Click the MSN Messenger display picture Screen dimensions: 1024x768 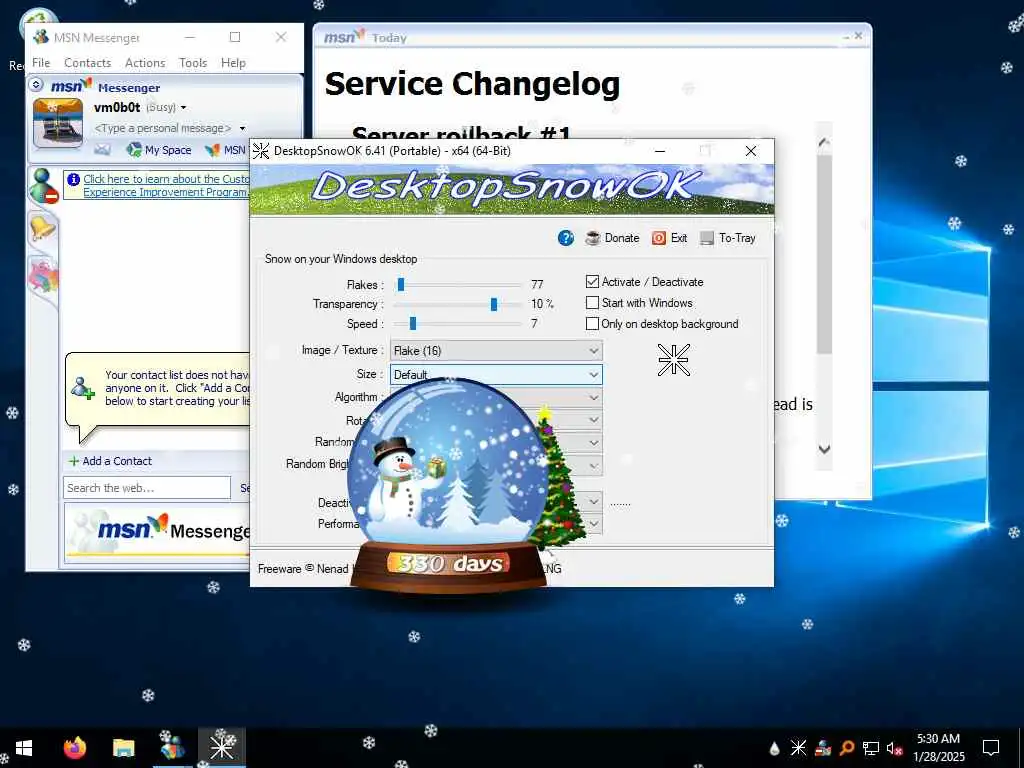[x=57, y=123]
